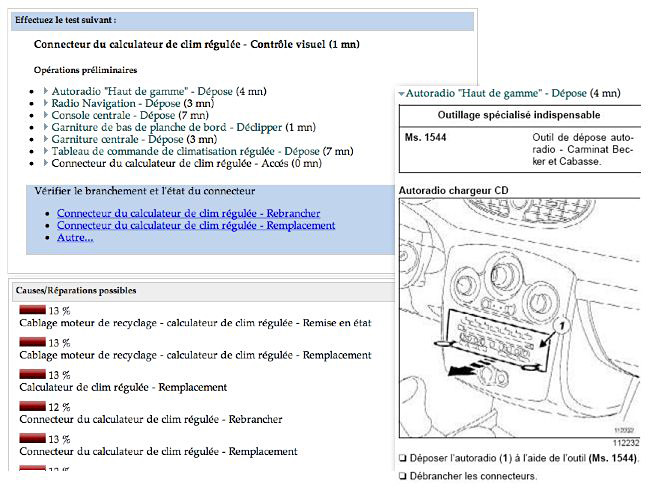The width and height of the screenshot is (656, 498).
Task: Expand the Radio Navigation - Dépose arrow
Action: (46, 103)
